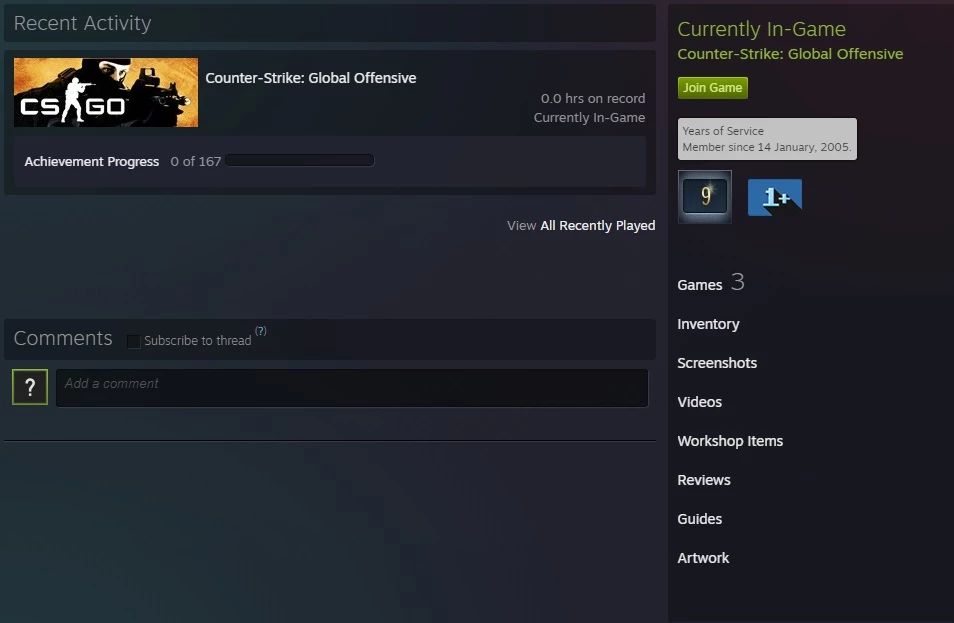Open the Screenshots section
Viewport: 954px width, 623px height.
click(717, 363)
